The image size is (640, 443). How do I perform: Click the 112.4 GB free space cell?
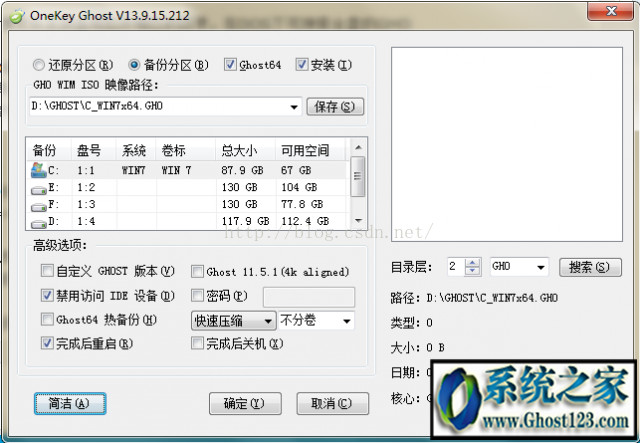pyautogui.click(x=305, y=221)
